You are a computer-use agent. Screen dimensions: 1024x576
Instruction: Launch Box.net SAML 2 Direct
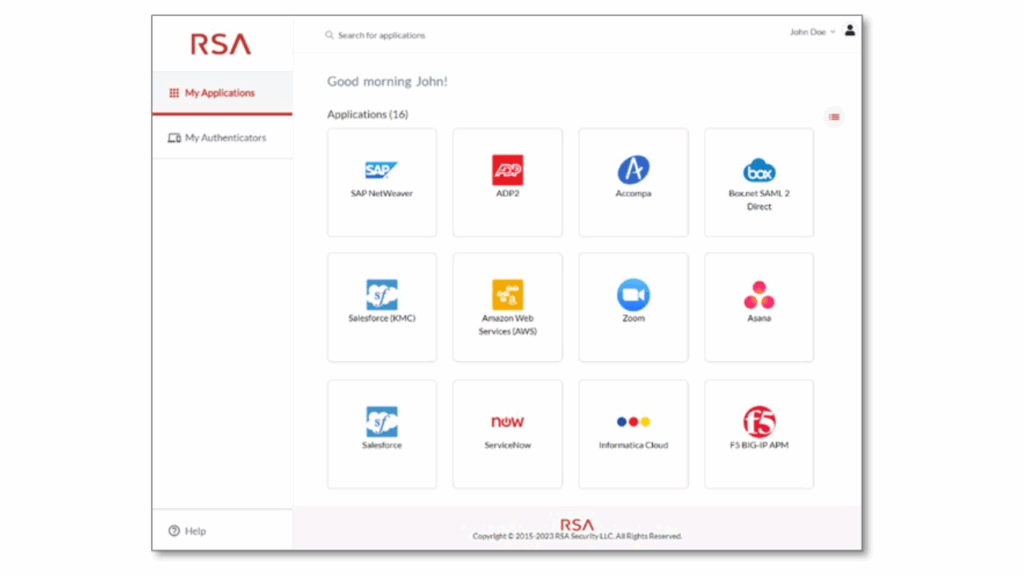click(759, 182)
